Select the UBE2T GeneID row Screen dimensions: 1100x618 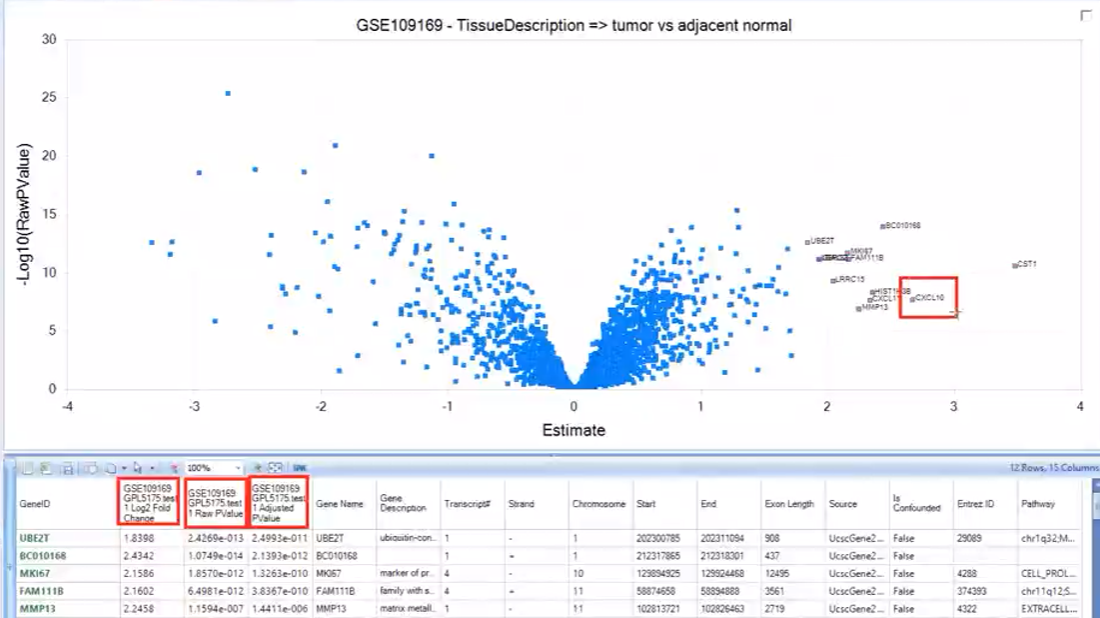(x=35, y=537)
